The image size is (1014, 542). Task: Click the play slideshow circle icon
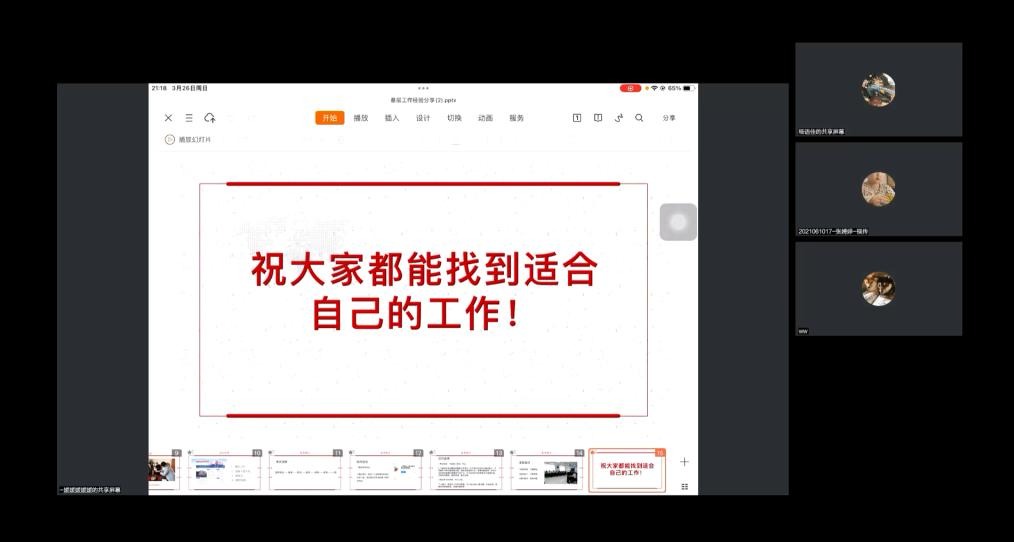coord(170,140)
